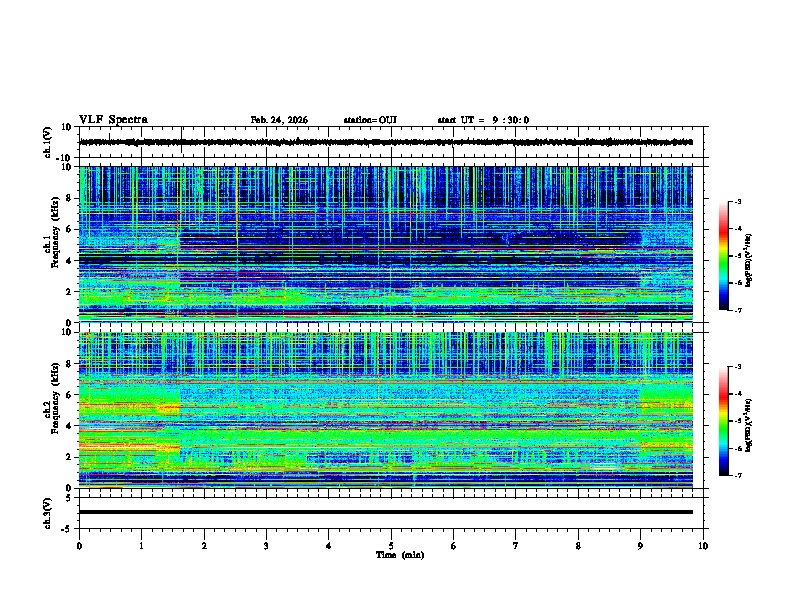
Task: Click the "ch.3(V)" axis label
Action: pyautogui.click(x=48, y=514)
